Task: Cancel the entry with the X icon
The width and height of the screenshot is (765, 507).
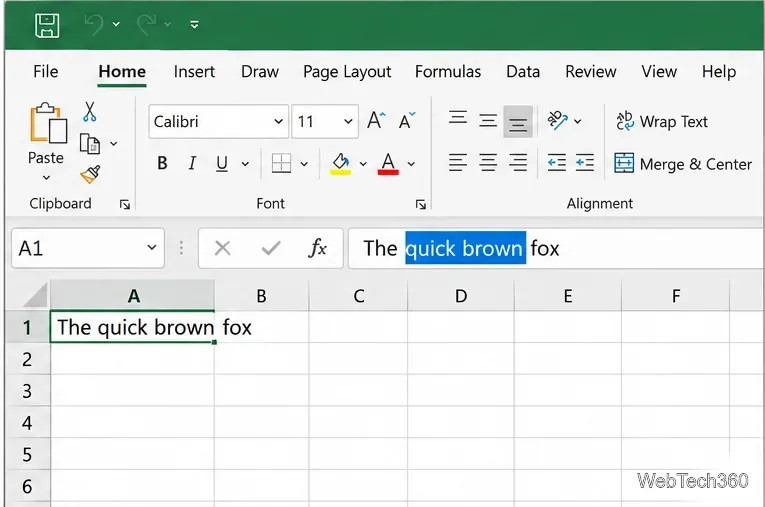Action: click(222, 248)
